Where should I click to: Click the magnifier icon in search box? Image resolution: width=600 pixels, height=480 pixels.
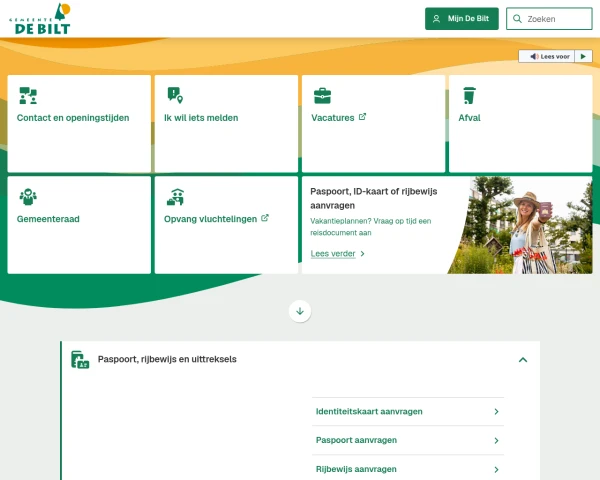point(517,19)
